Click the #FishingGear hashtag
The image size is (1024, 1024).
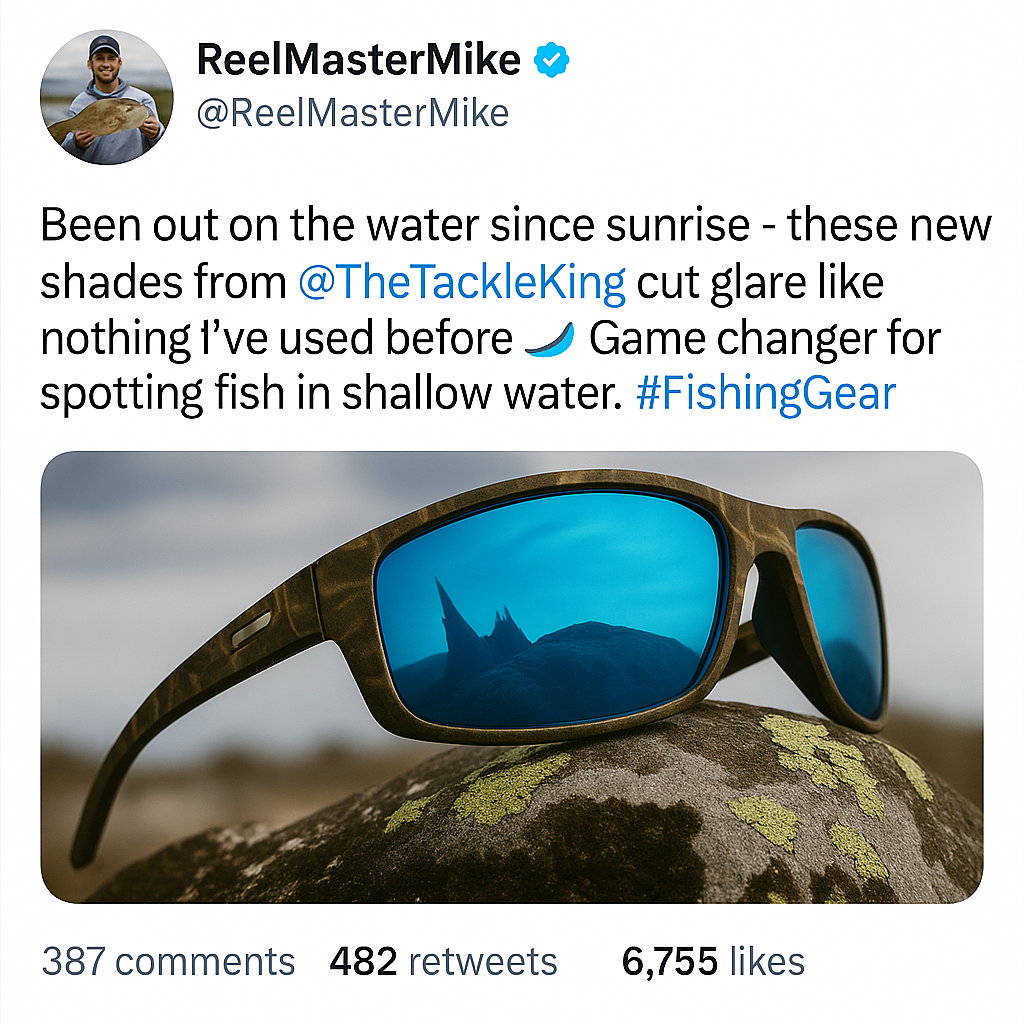point(766,395)
